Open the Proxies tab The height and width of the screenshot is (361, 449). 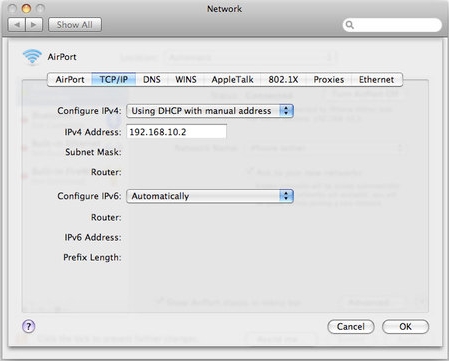point(329,80)
